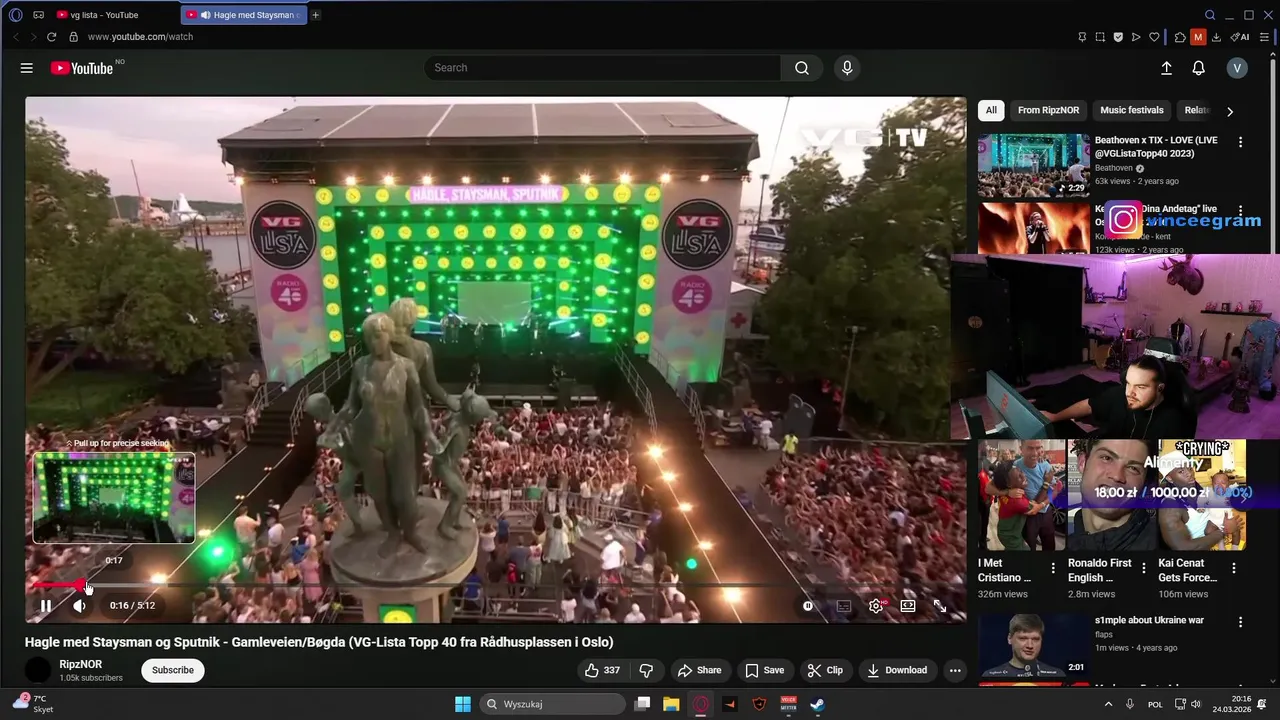Open player settings gear with HD badge
The width and height of the screenshot is (1280, 720).
point(876,605)
